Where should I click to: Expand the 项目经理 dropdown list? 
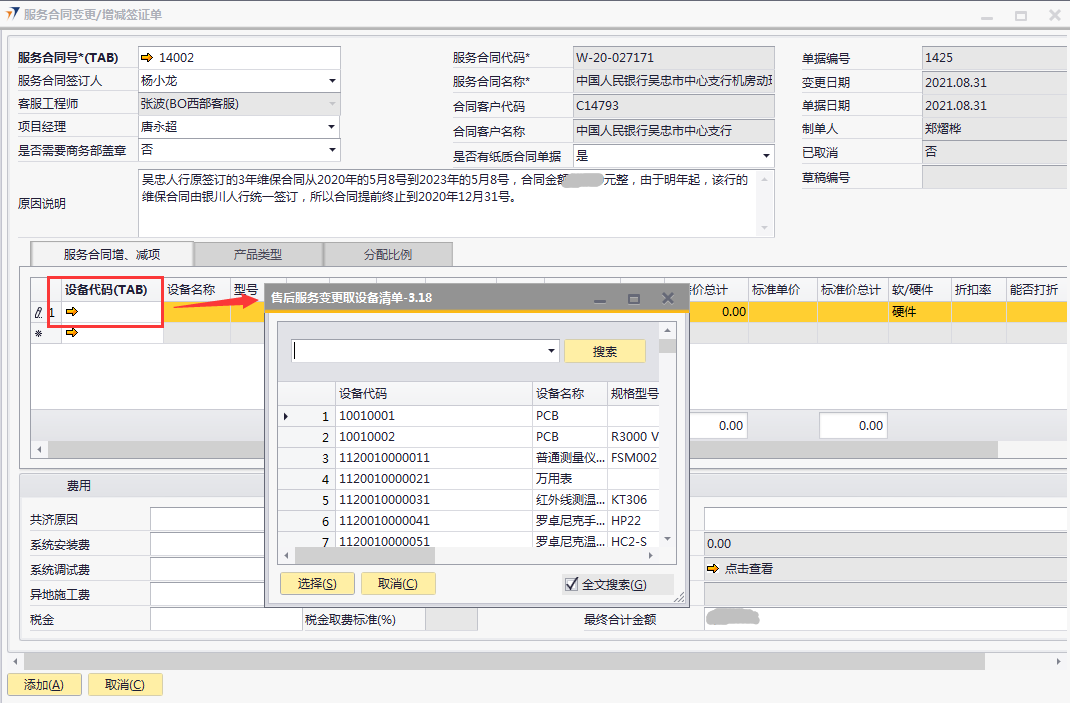tap(332, 127)
